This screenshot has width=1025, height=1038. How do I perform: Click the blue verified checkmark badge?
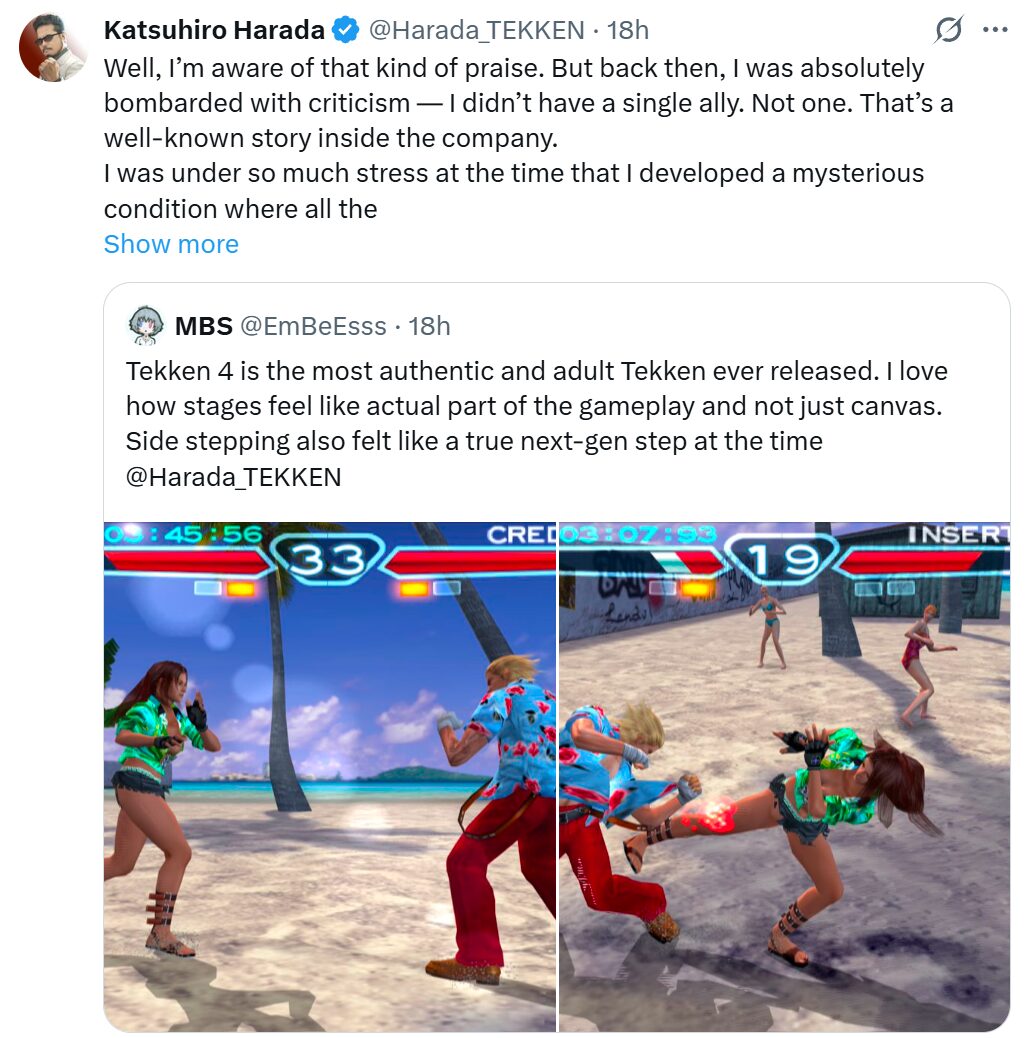(345, 30)
